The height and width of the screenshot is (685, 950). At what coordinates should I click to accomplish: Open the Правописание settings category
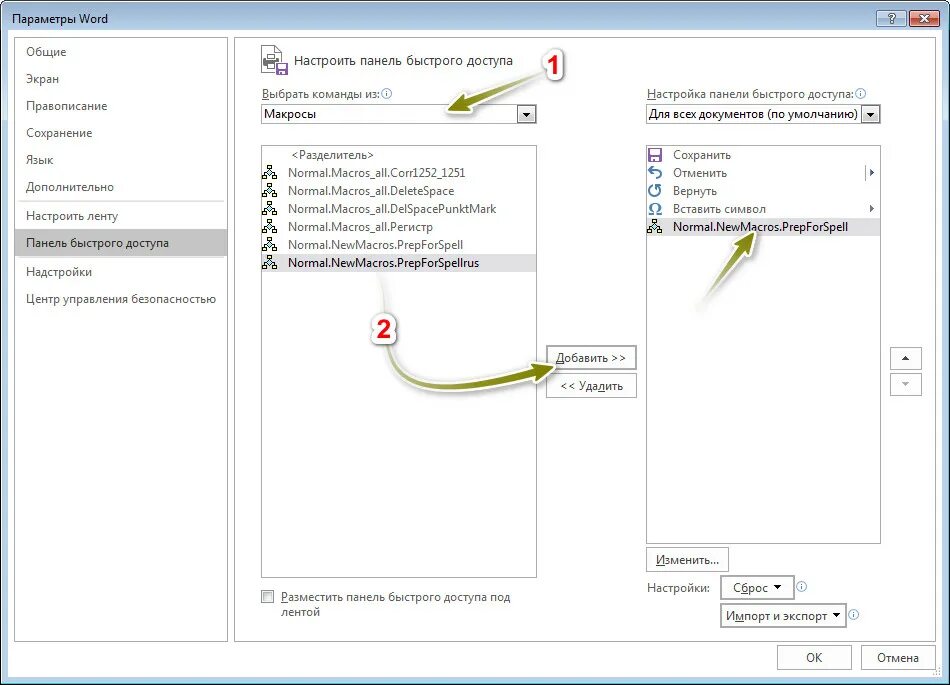[121, 106]
